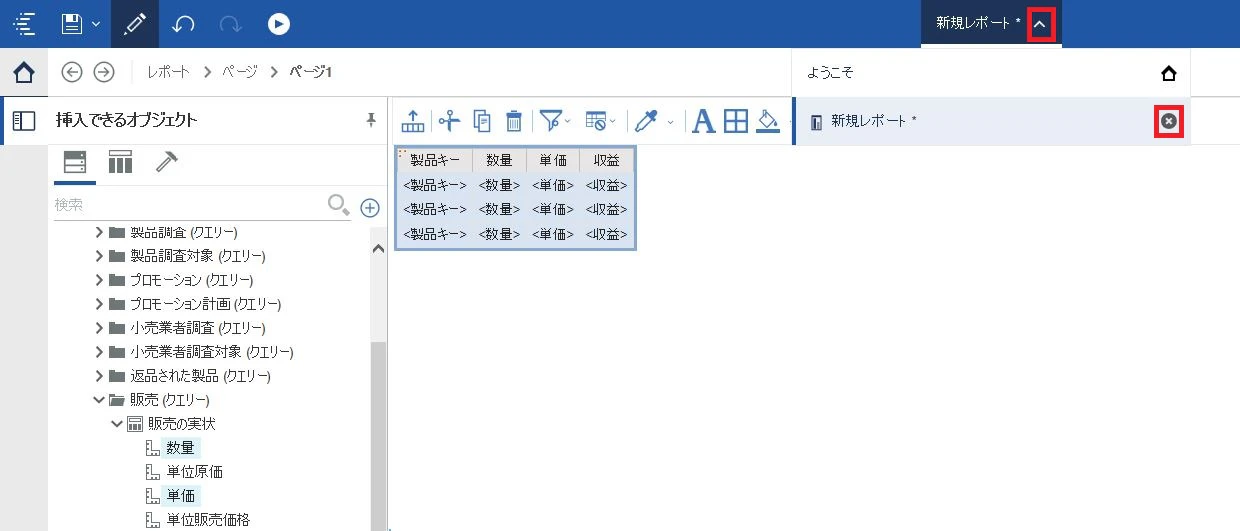Run the report with play button

279,23
